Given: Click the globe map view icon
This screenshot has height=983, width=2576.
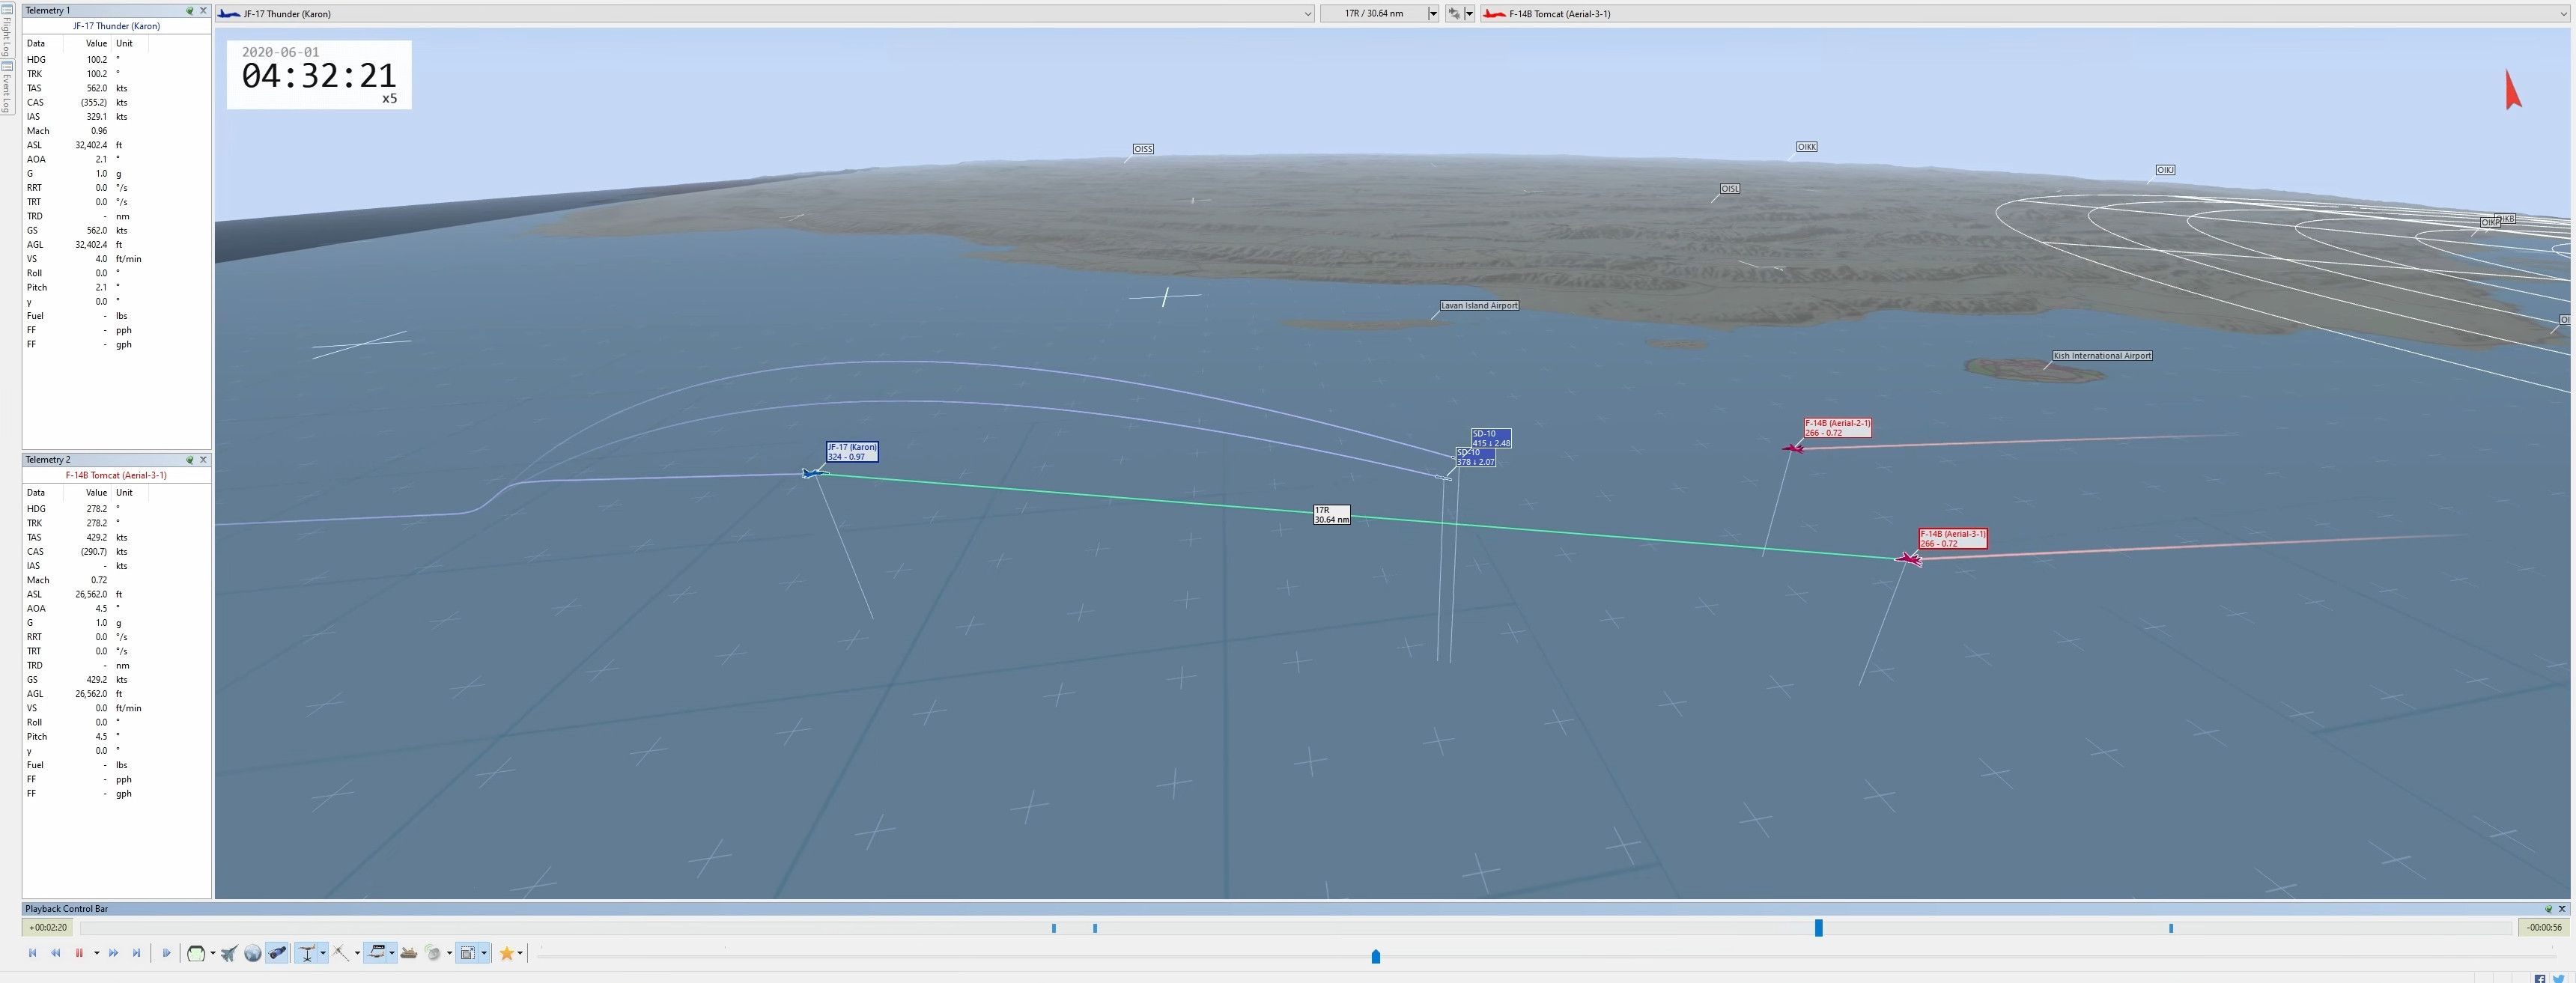Looking at the screenshot, I should click(x=253, y=953).
